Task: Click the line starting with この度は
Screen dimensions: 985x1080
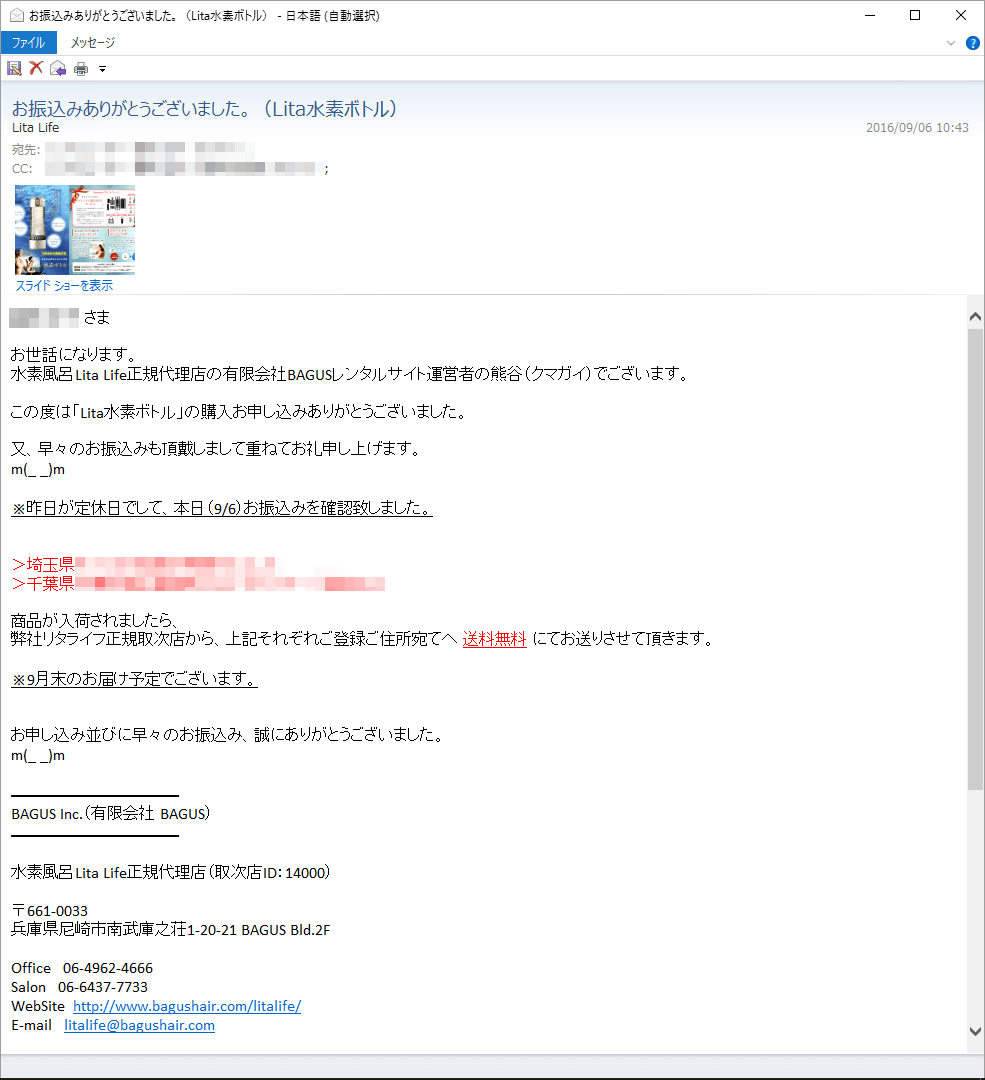Action: click(x=240, y=412)
